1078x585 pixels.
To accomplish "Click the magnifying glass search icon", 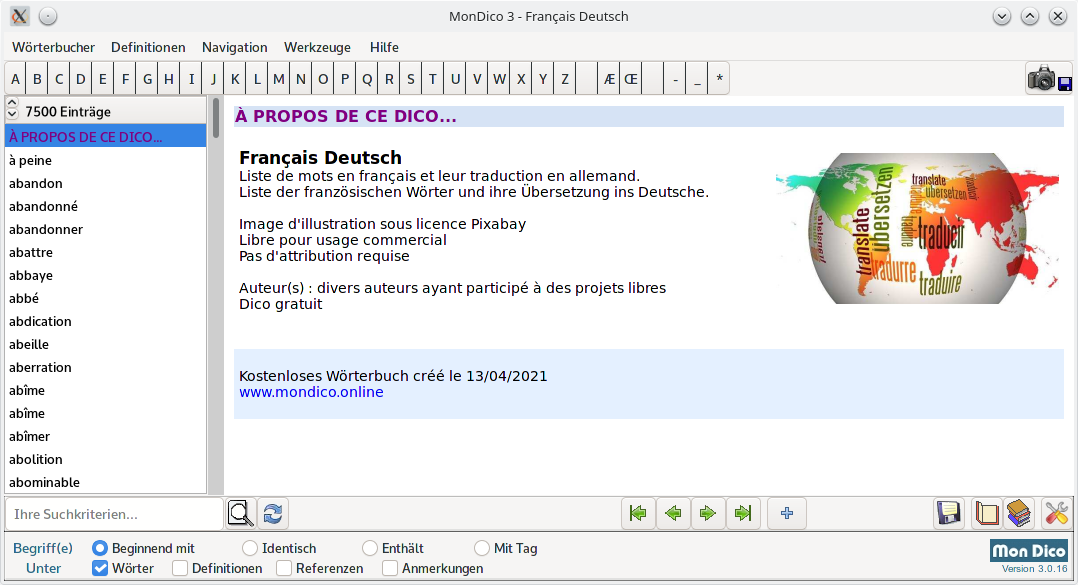I will 241,514.
